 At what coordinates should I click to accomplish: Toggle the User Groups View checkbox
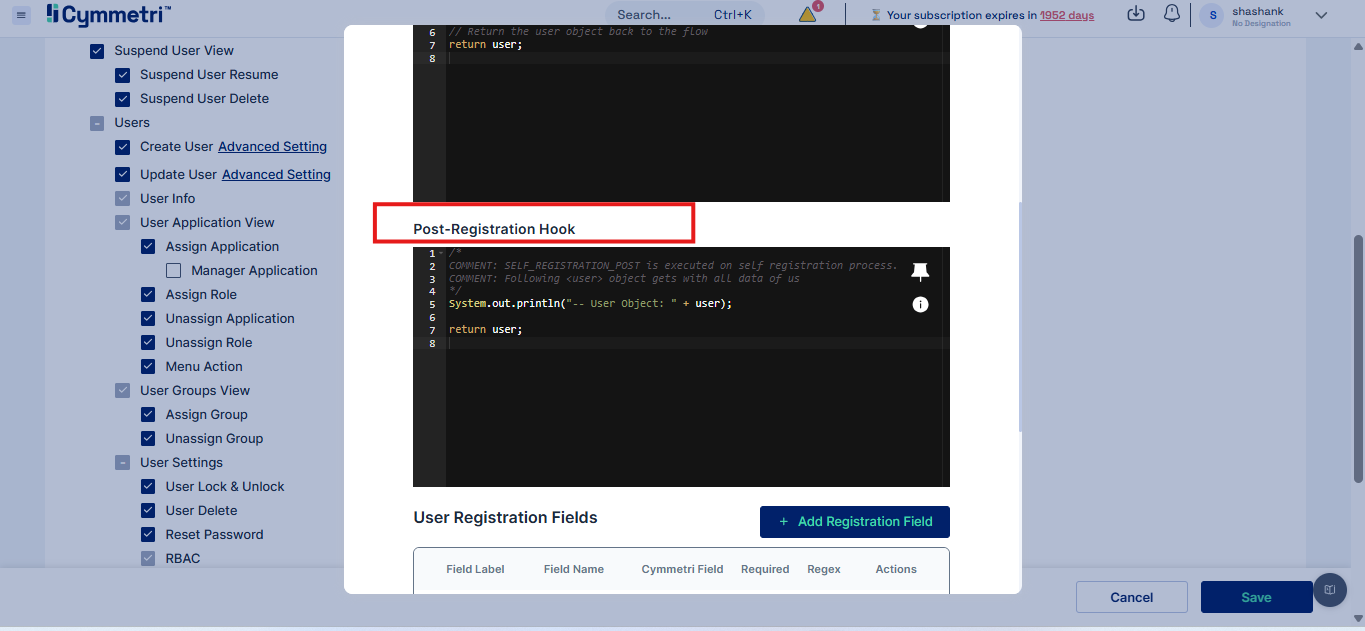122,391
